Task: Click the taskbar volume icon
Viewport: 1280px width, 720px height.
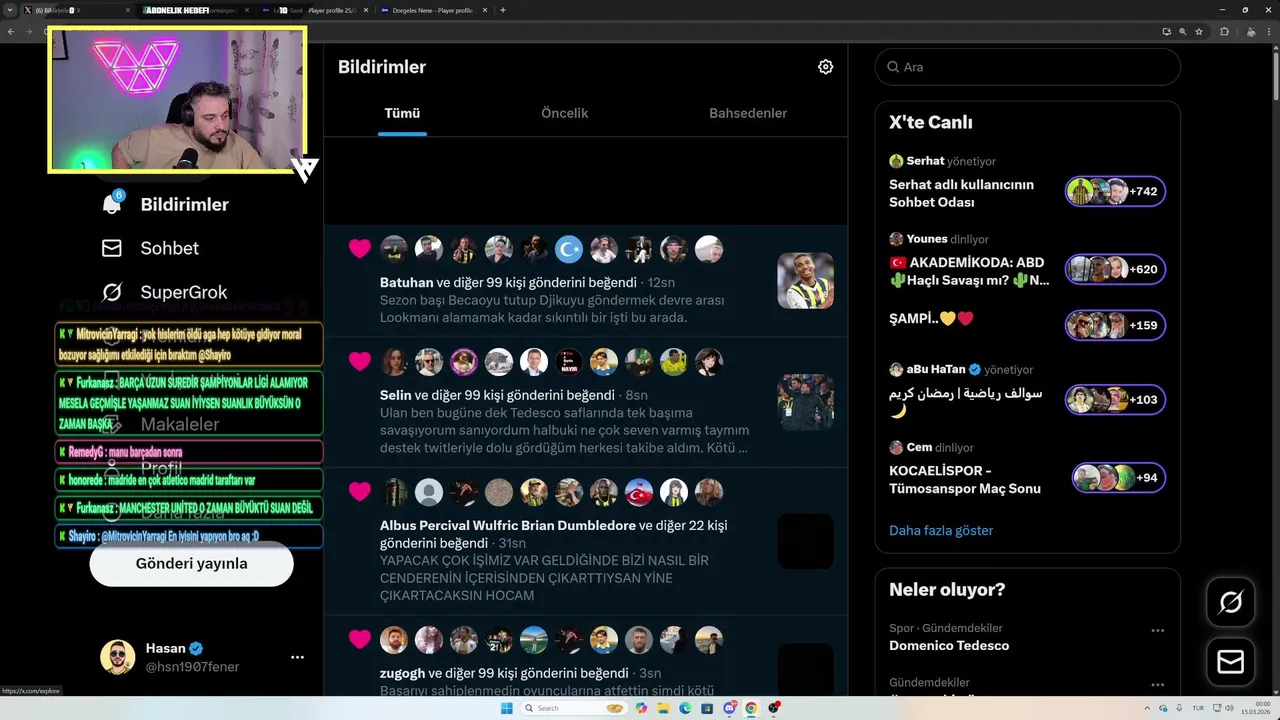Action: point(1229,708)
